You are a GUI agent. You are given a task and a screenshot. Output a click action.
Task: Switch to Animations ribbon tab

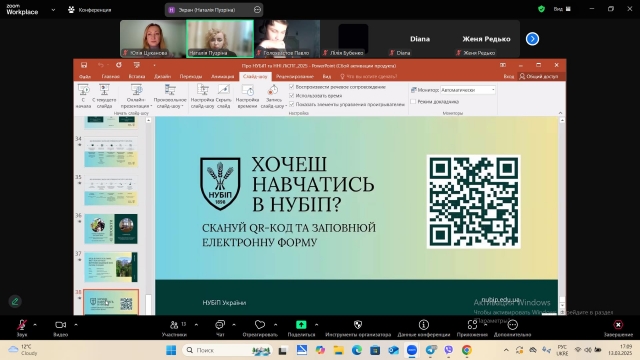point(222,76)
